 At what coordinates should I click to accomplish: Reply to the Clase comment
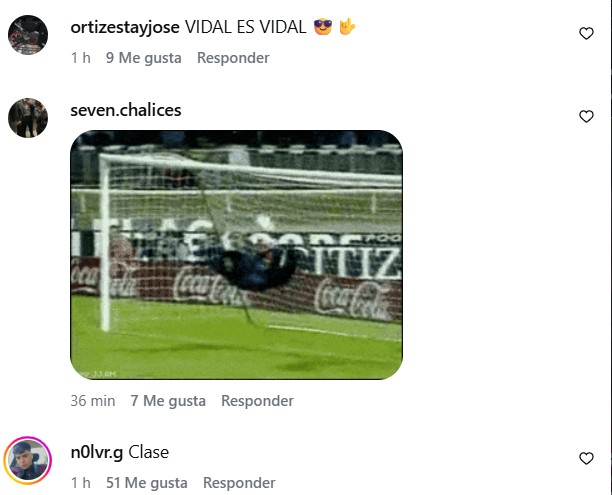click(x=239, y=483)
